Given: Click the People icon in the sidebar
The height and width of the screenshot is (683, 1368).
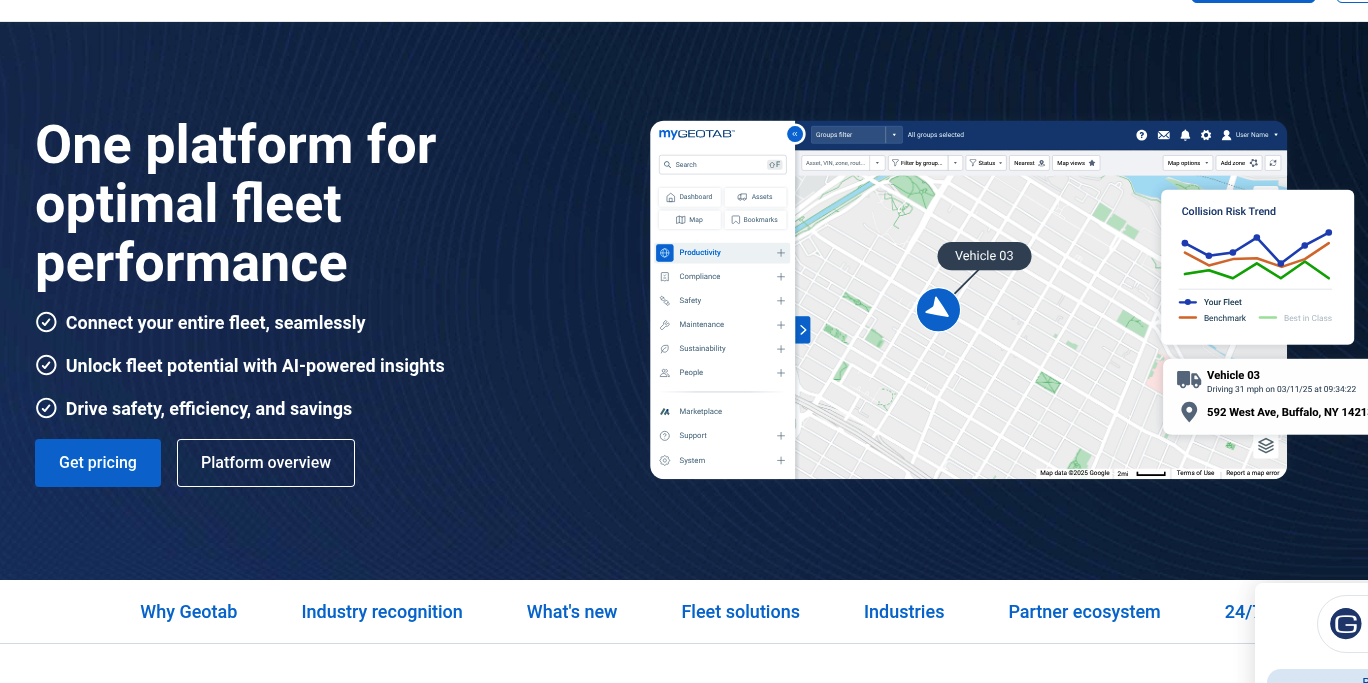Looking at the screenshot, I should click(665, 373).
